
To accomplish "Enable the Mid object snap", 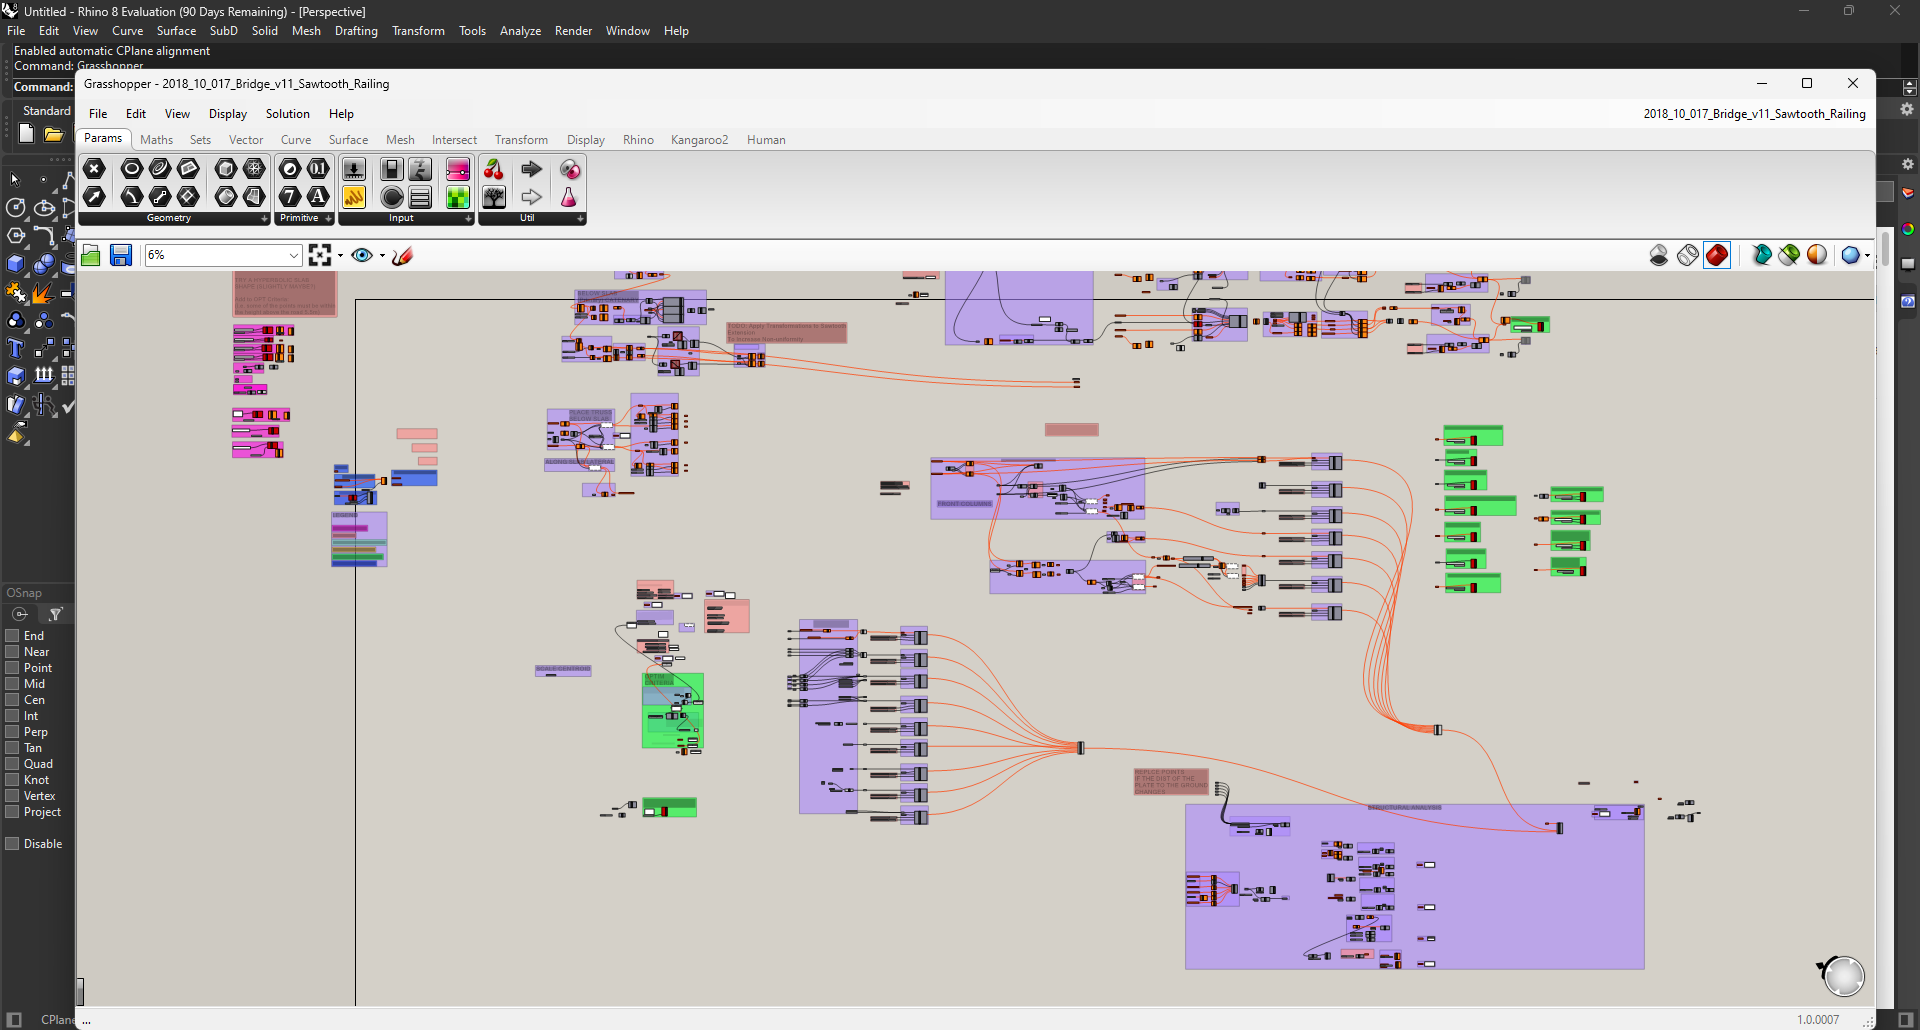I will click(x=13, y=684).
